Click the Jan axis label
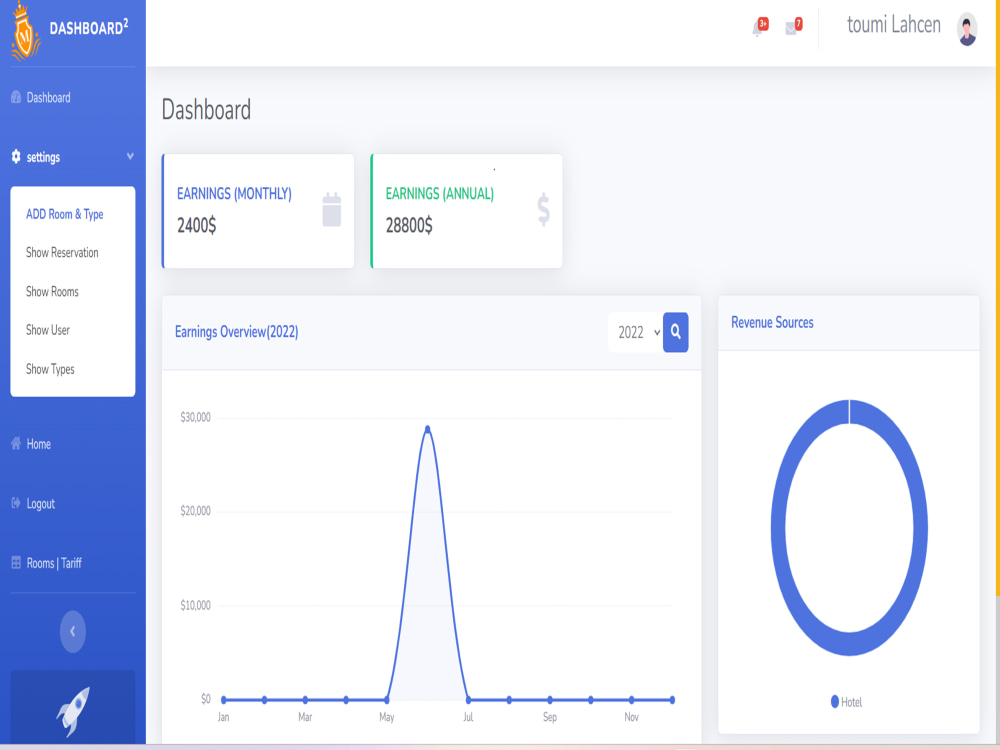The image size is (1000, 750). point(223,717)
